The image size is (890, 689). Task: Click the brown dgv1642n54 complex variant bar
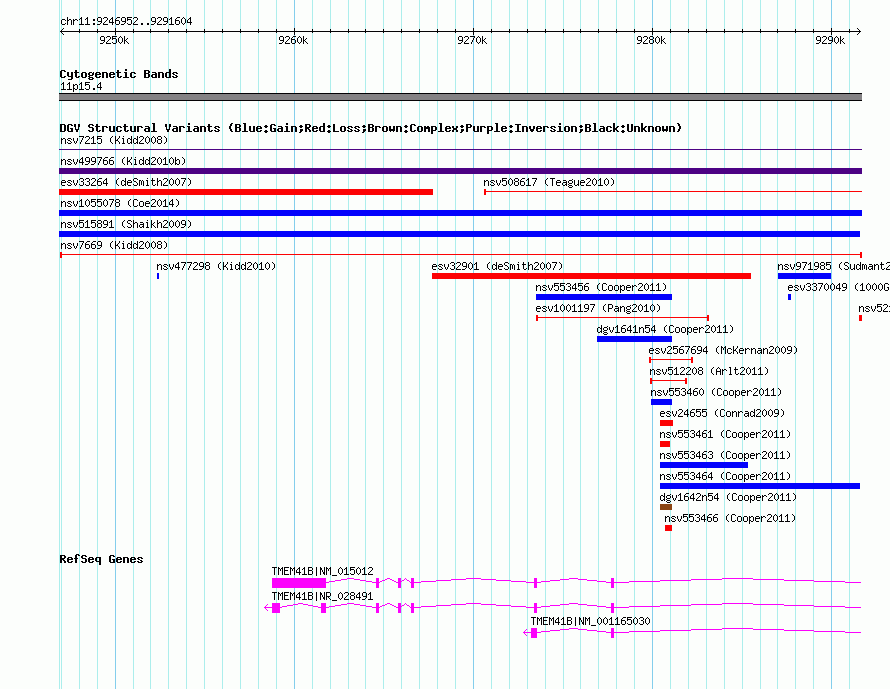coord(666,507)
